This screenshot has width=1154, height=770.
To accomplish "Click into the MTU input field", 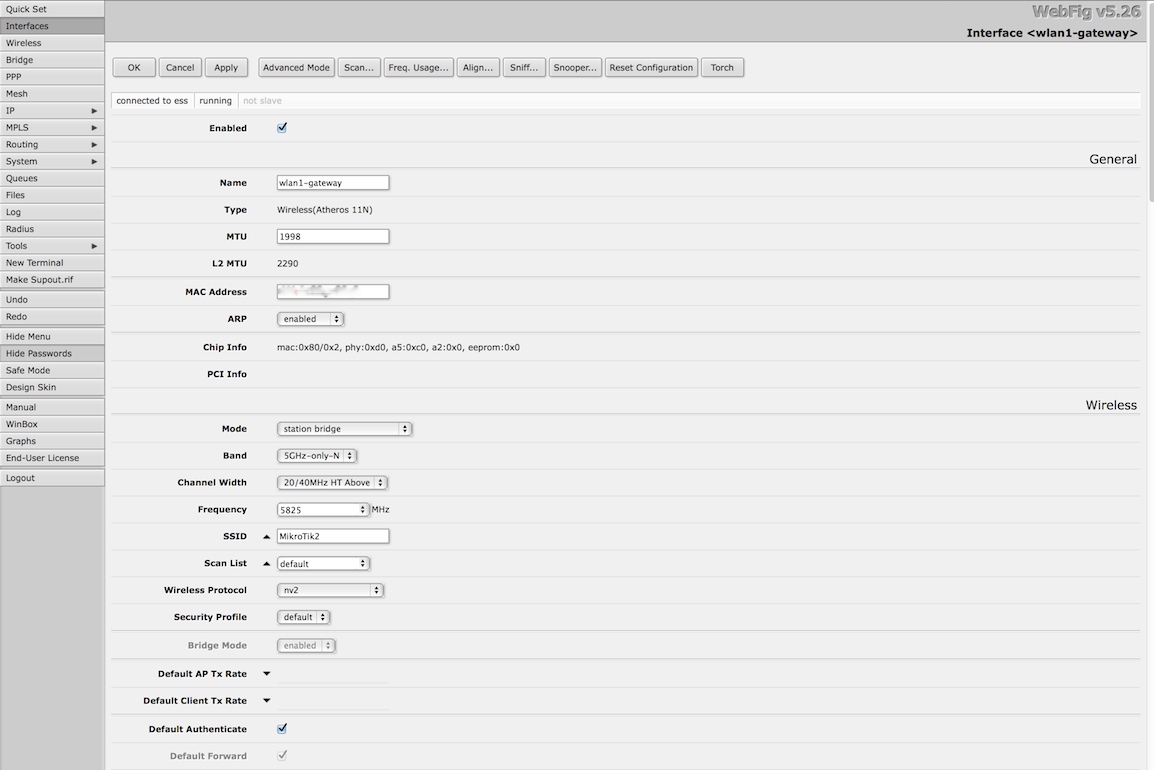I will click(332, 237).
